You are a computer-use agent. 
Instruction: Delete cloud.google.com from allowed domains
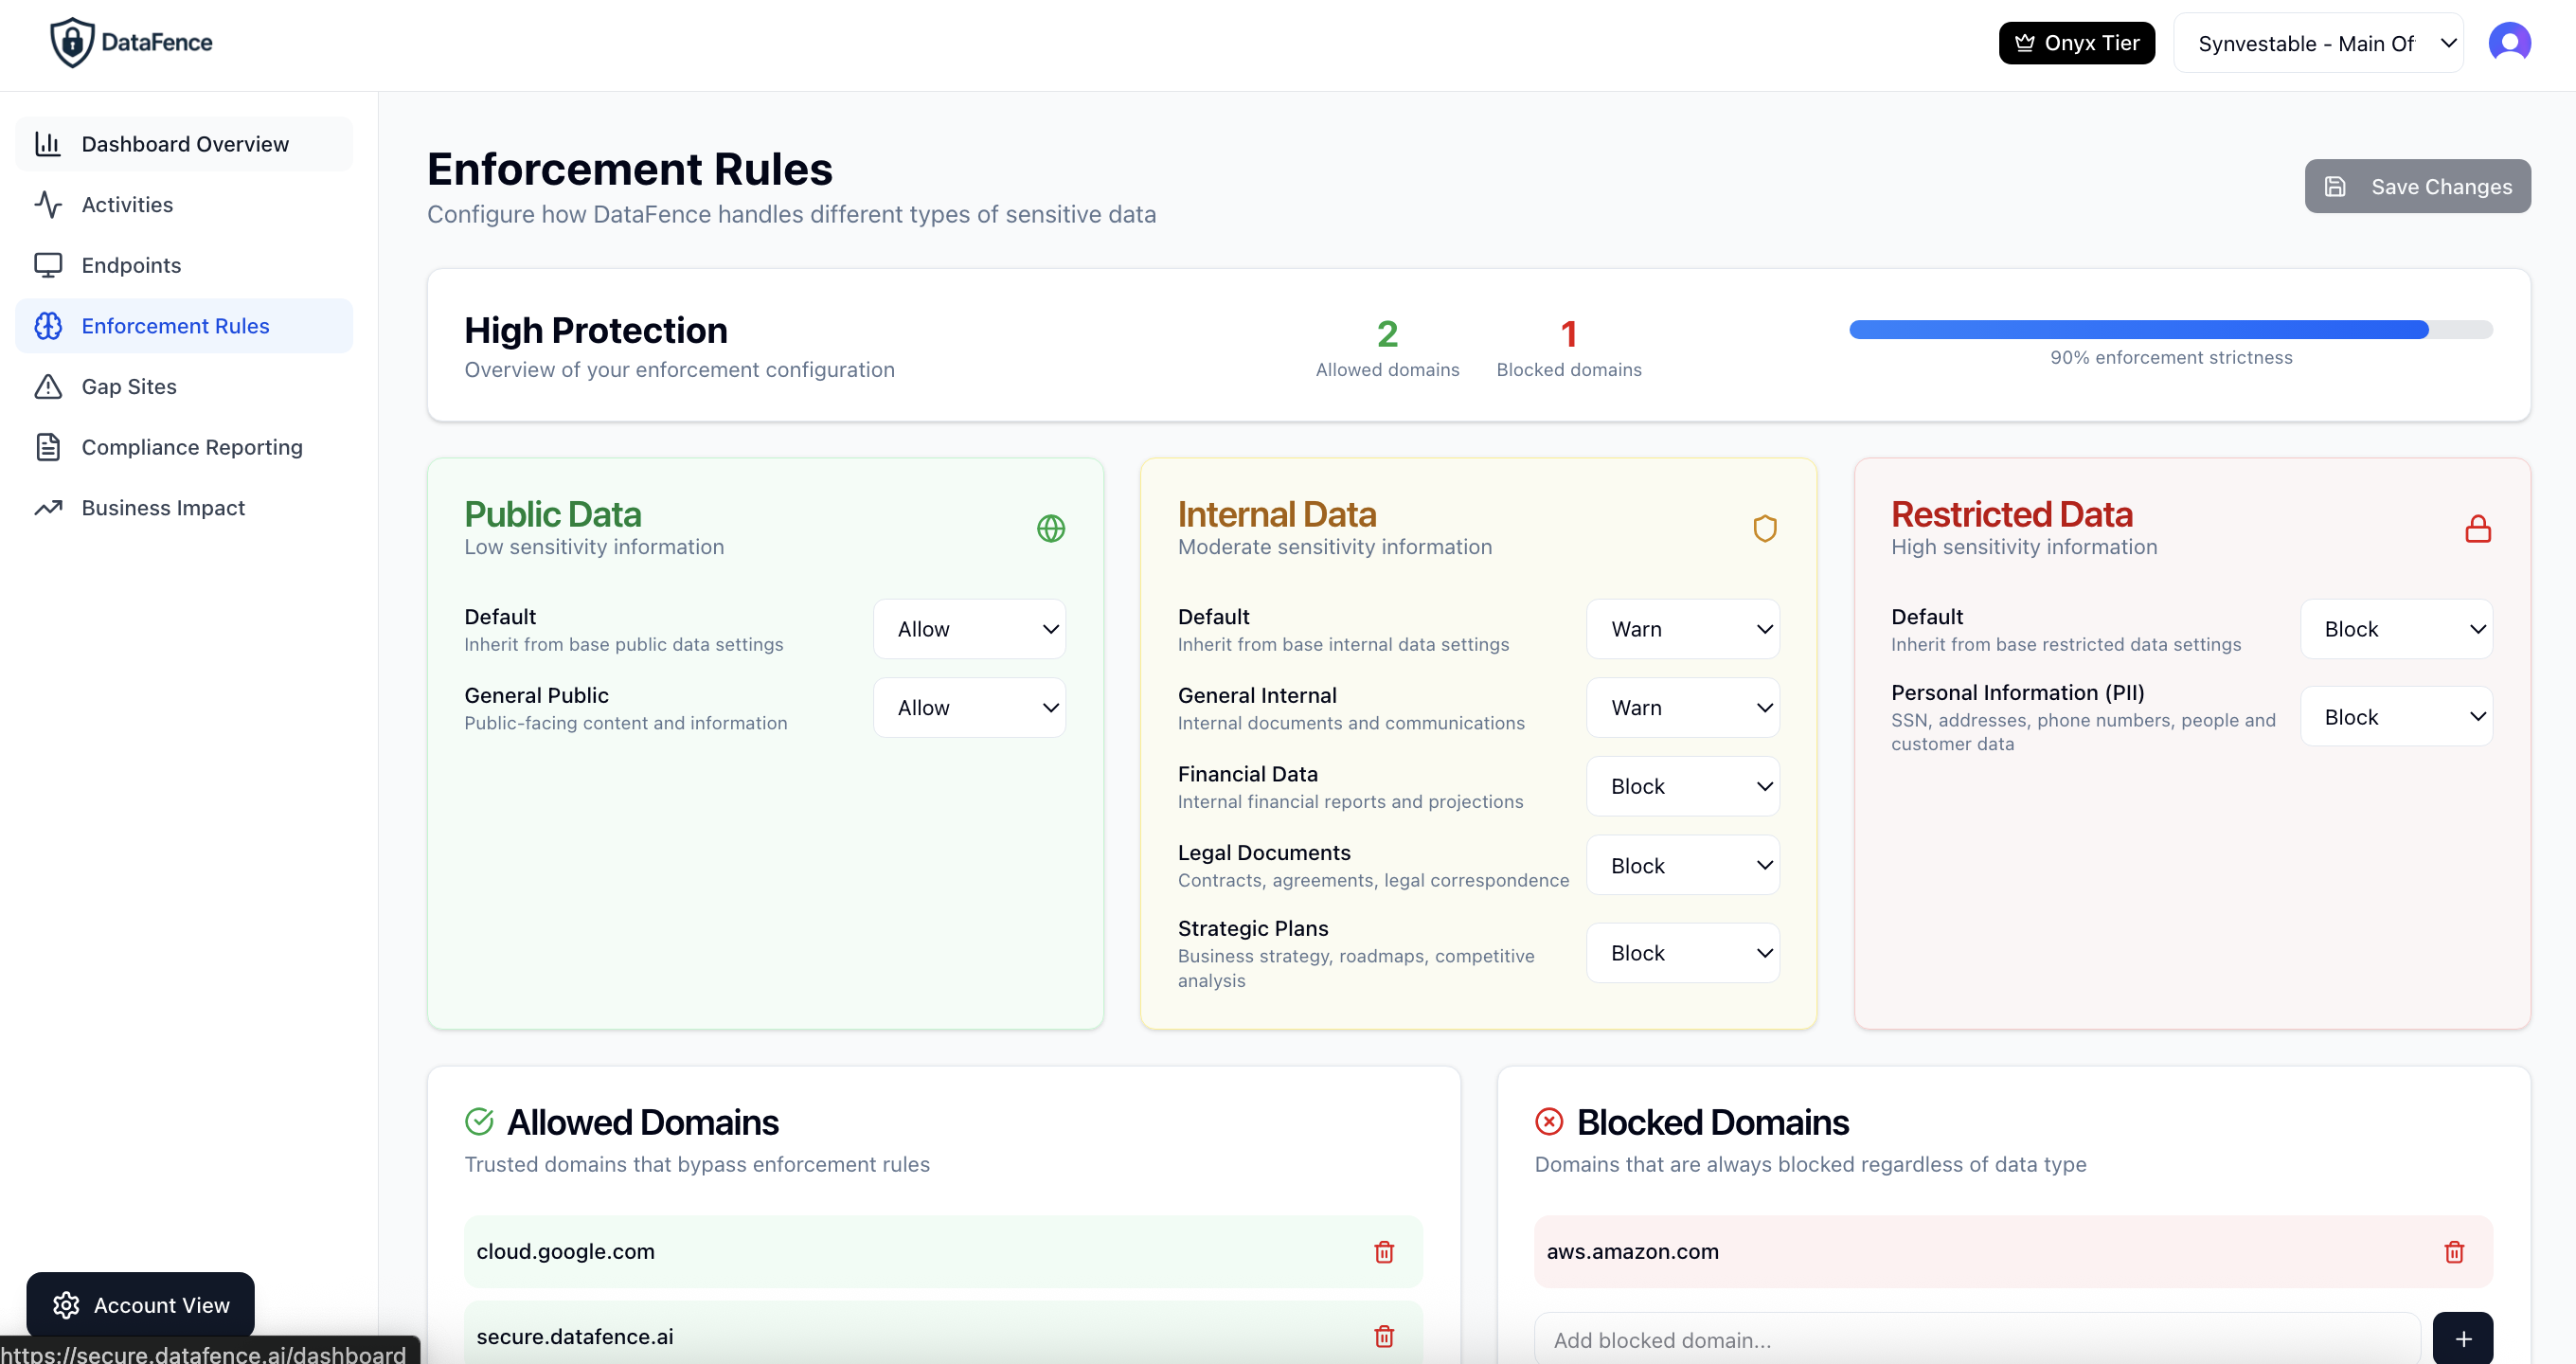(1384, 1251)
